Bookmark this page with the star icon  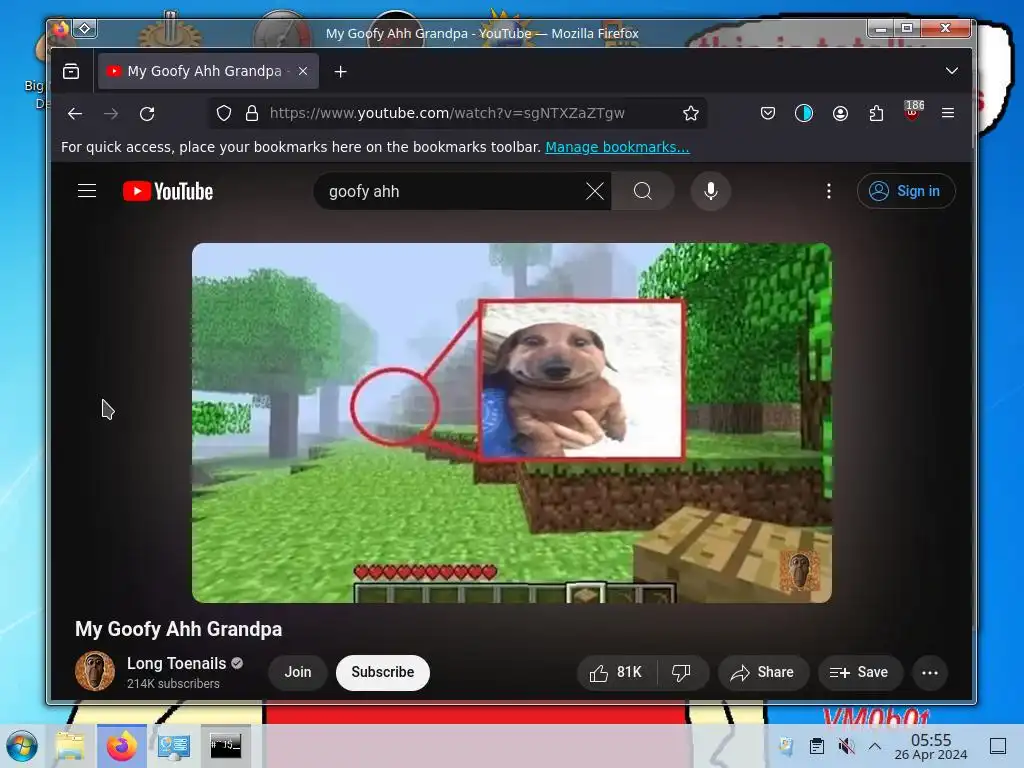(x=691, y=114)
